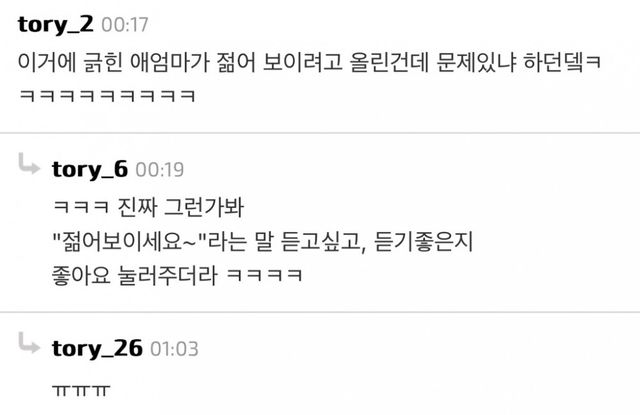Open the tory_26 username
Viewport: 640px width, 415px height.
click(x=97, y=348)
